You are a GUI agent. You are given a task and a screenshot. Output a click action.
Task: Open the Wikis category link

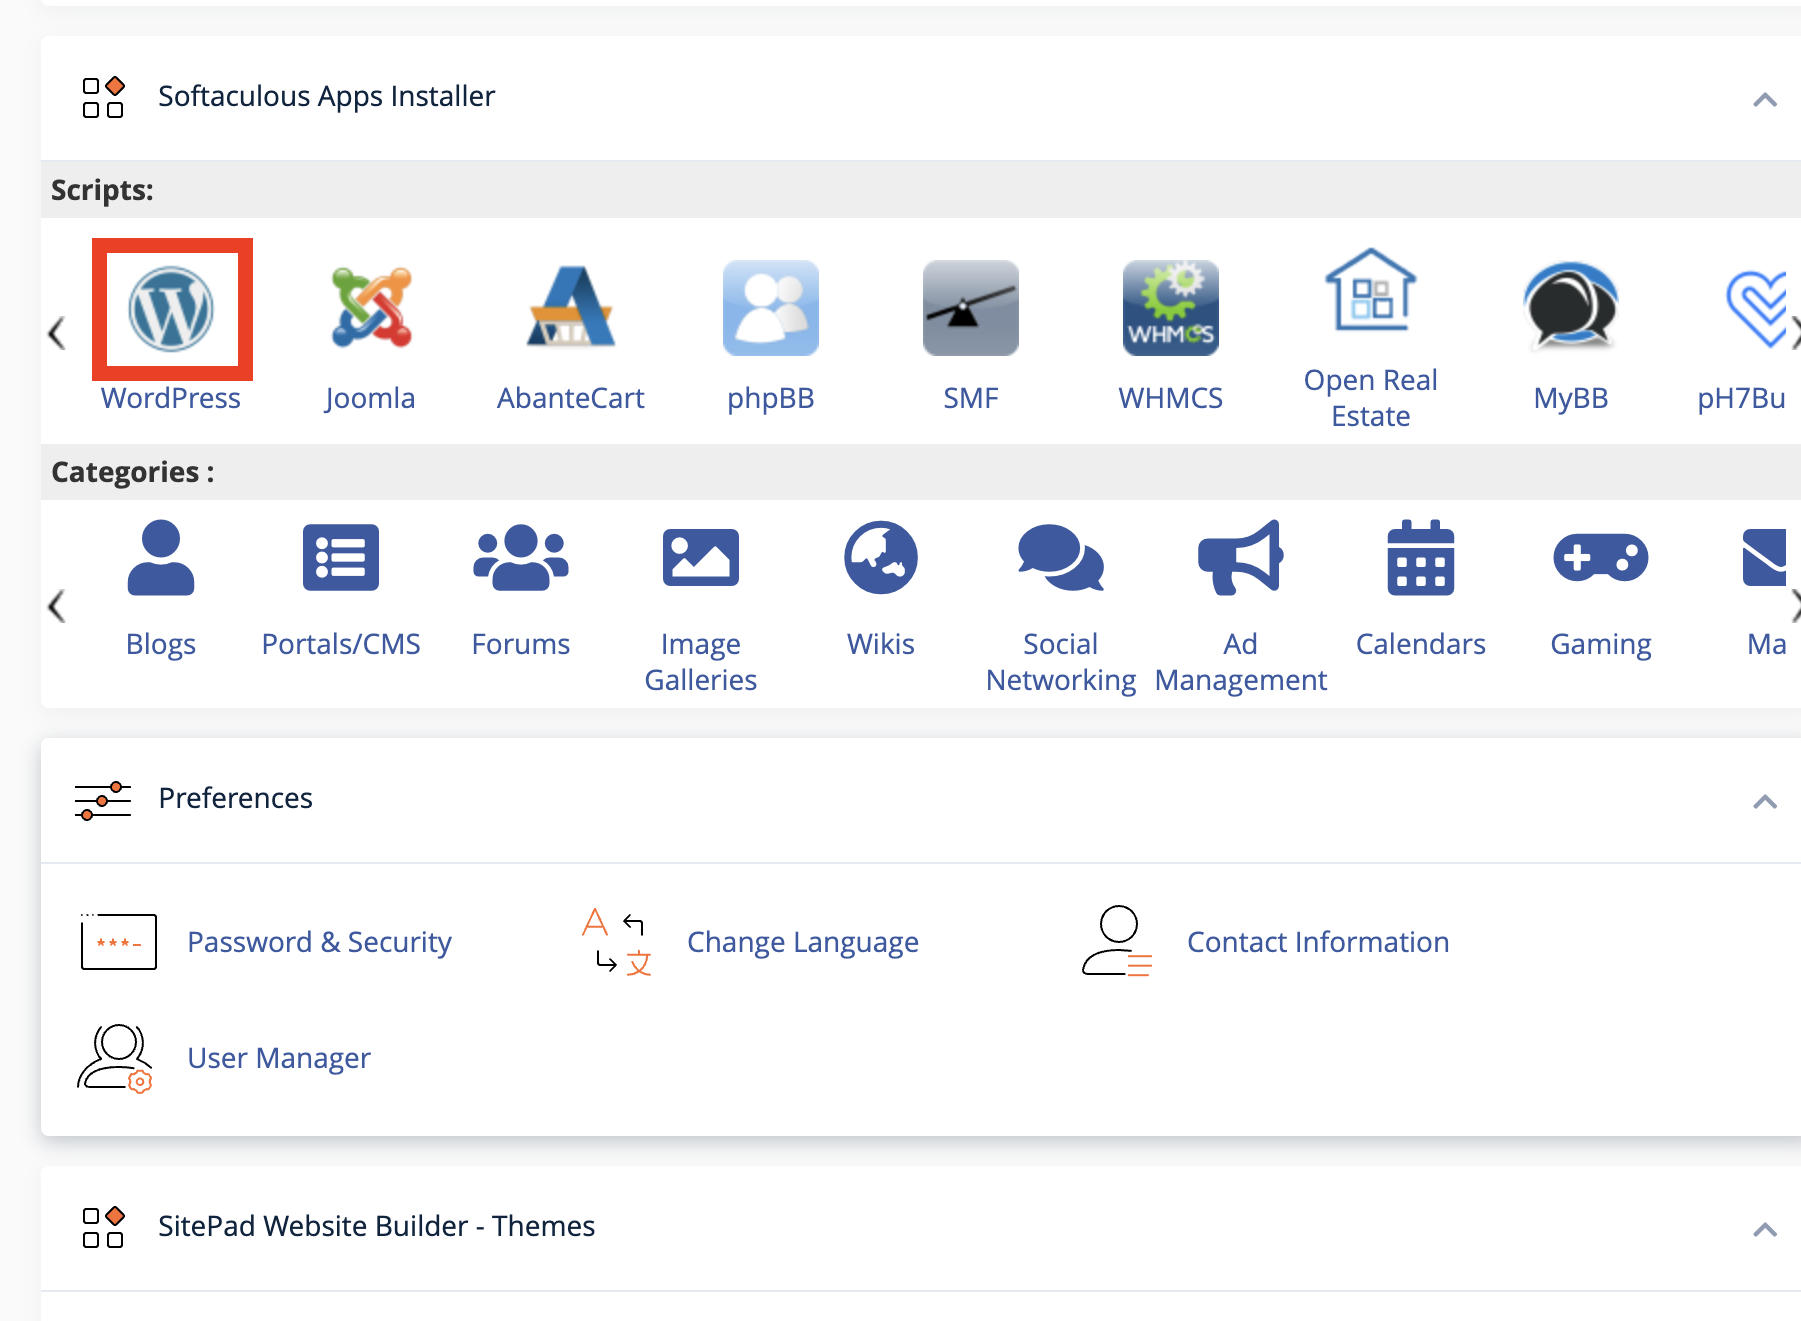(881, 644)
